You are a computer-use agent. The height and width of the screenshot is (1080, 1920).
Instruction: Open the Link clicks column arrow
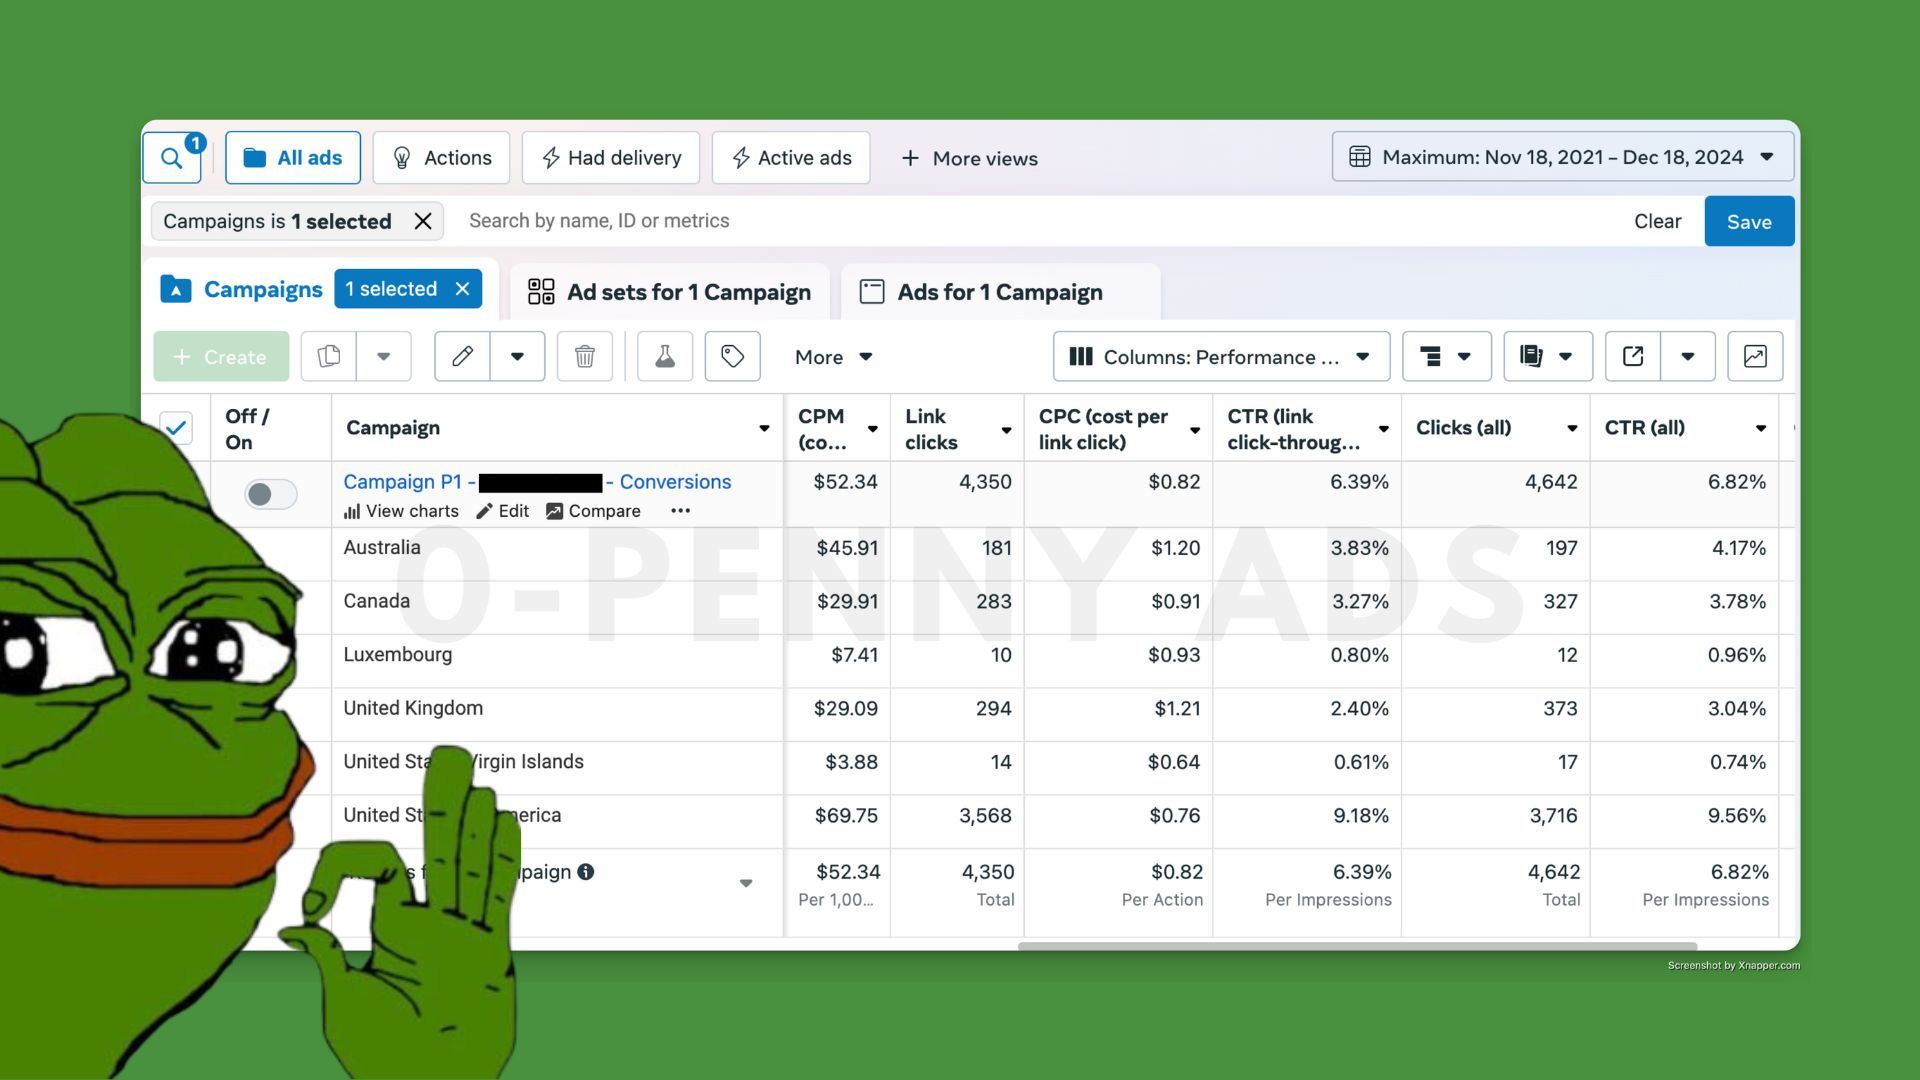[1006, 430]
